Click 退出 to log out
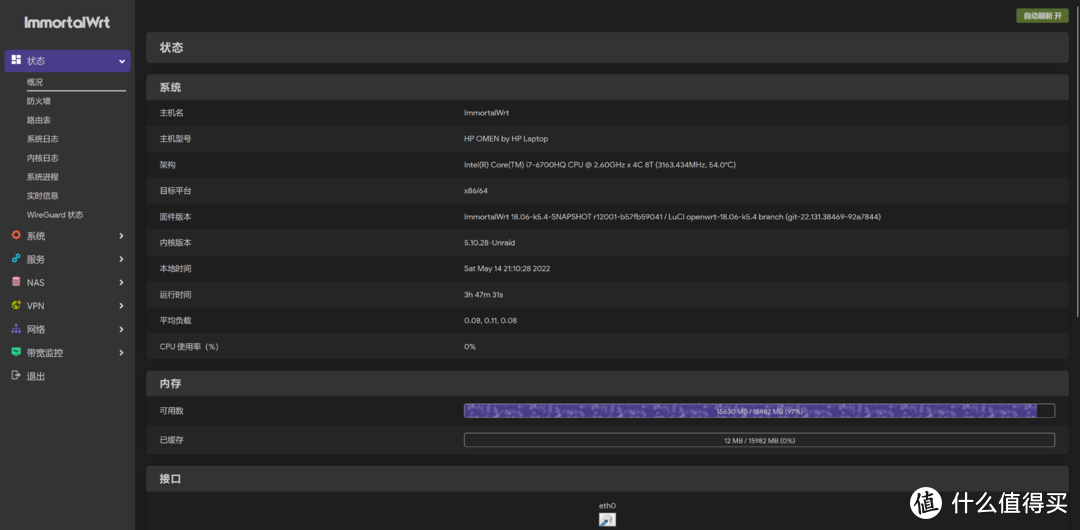This screenshot has width=1080, height=530. [x=36, y=376]
